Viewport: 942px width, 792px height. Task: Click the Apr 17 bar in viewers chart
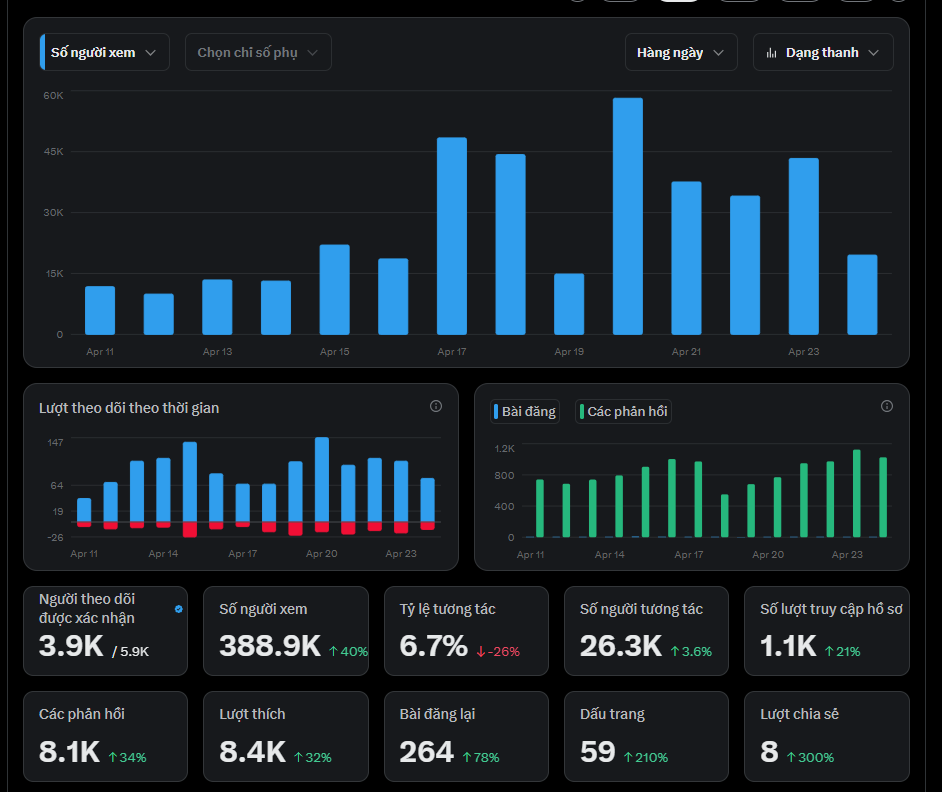click(x=452, y=236)
